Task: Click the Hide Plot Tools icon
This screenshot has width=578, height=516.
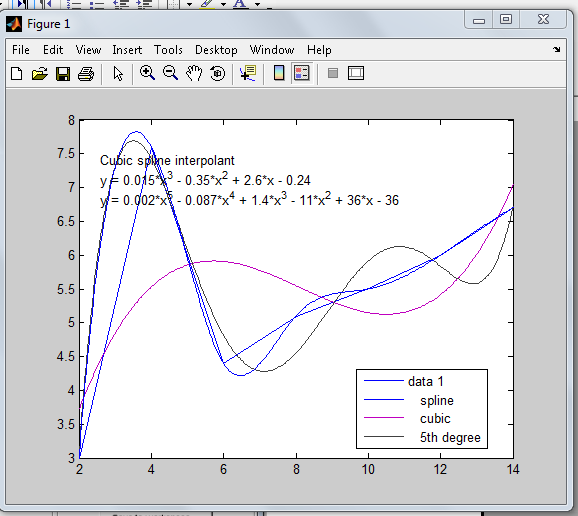Action: tap(333, 73)
